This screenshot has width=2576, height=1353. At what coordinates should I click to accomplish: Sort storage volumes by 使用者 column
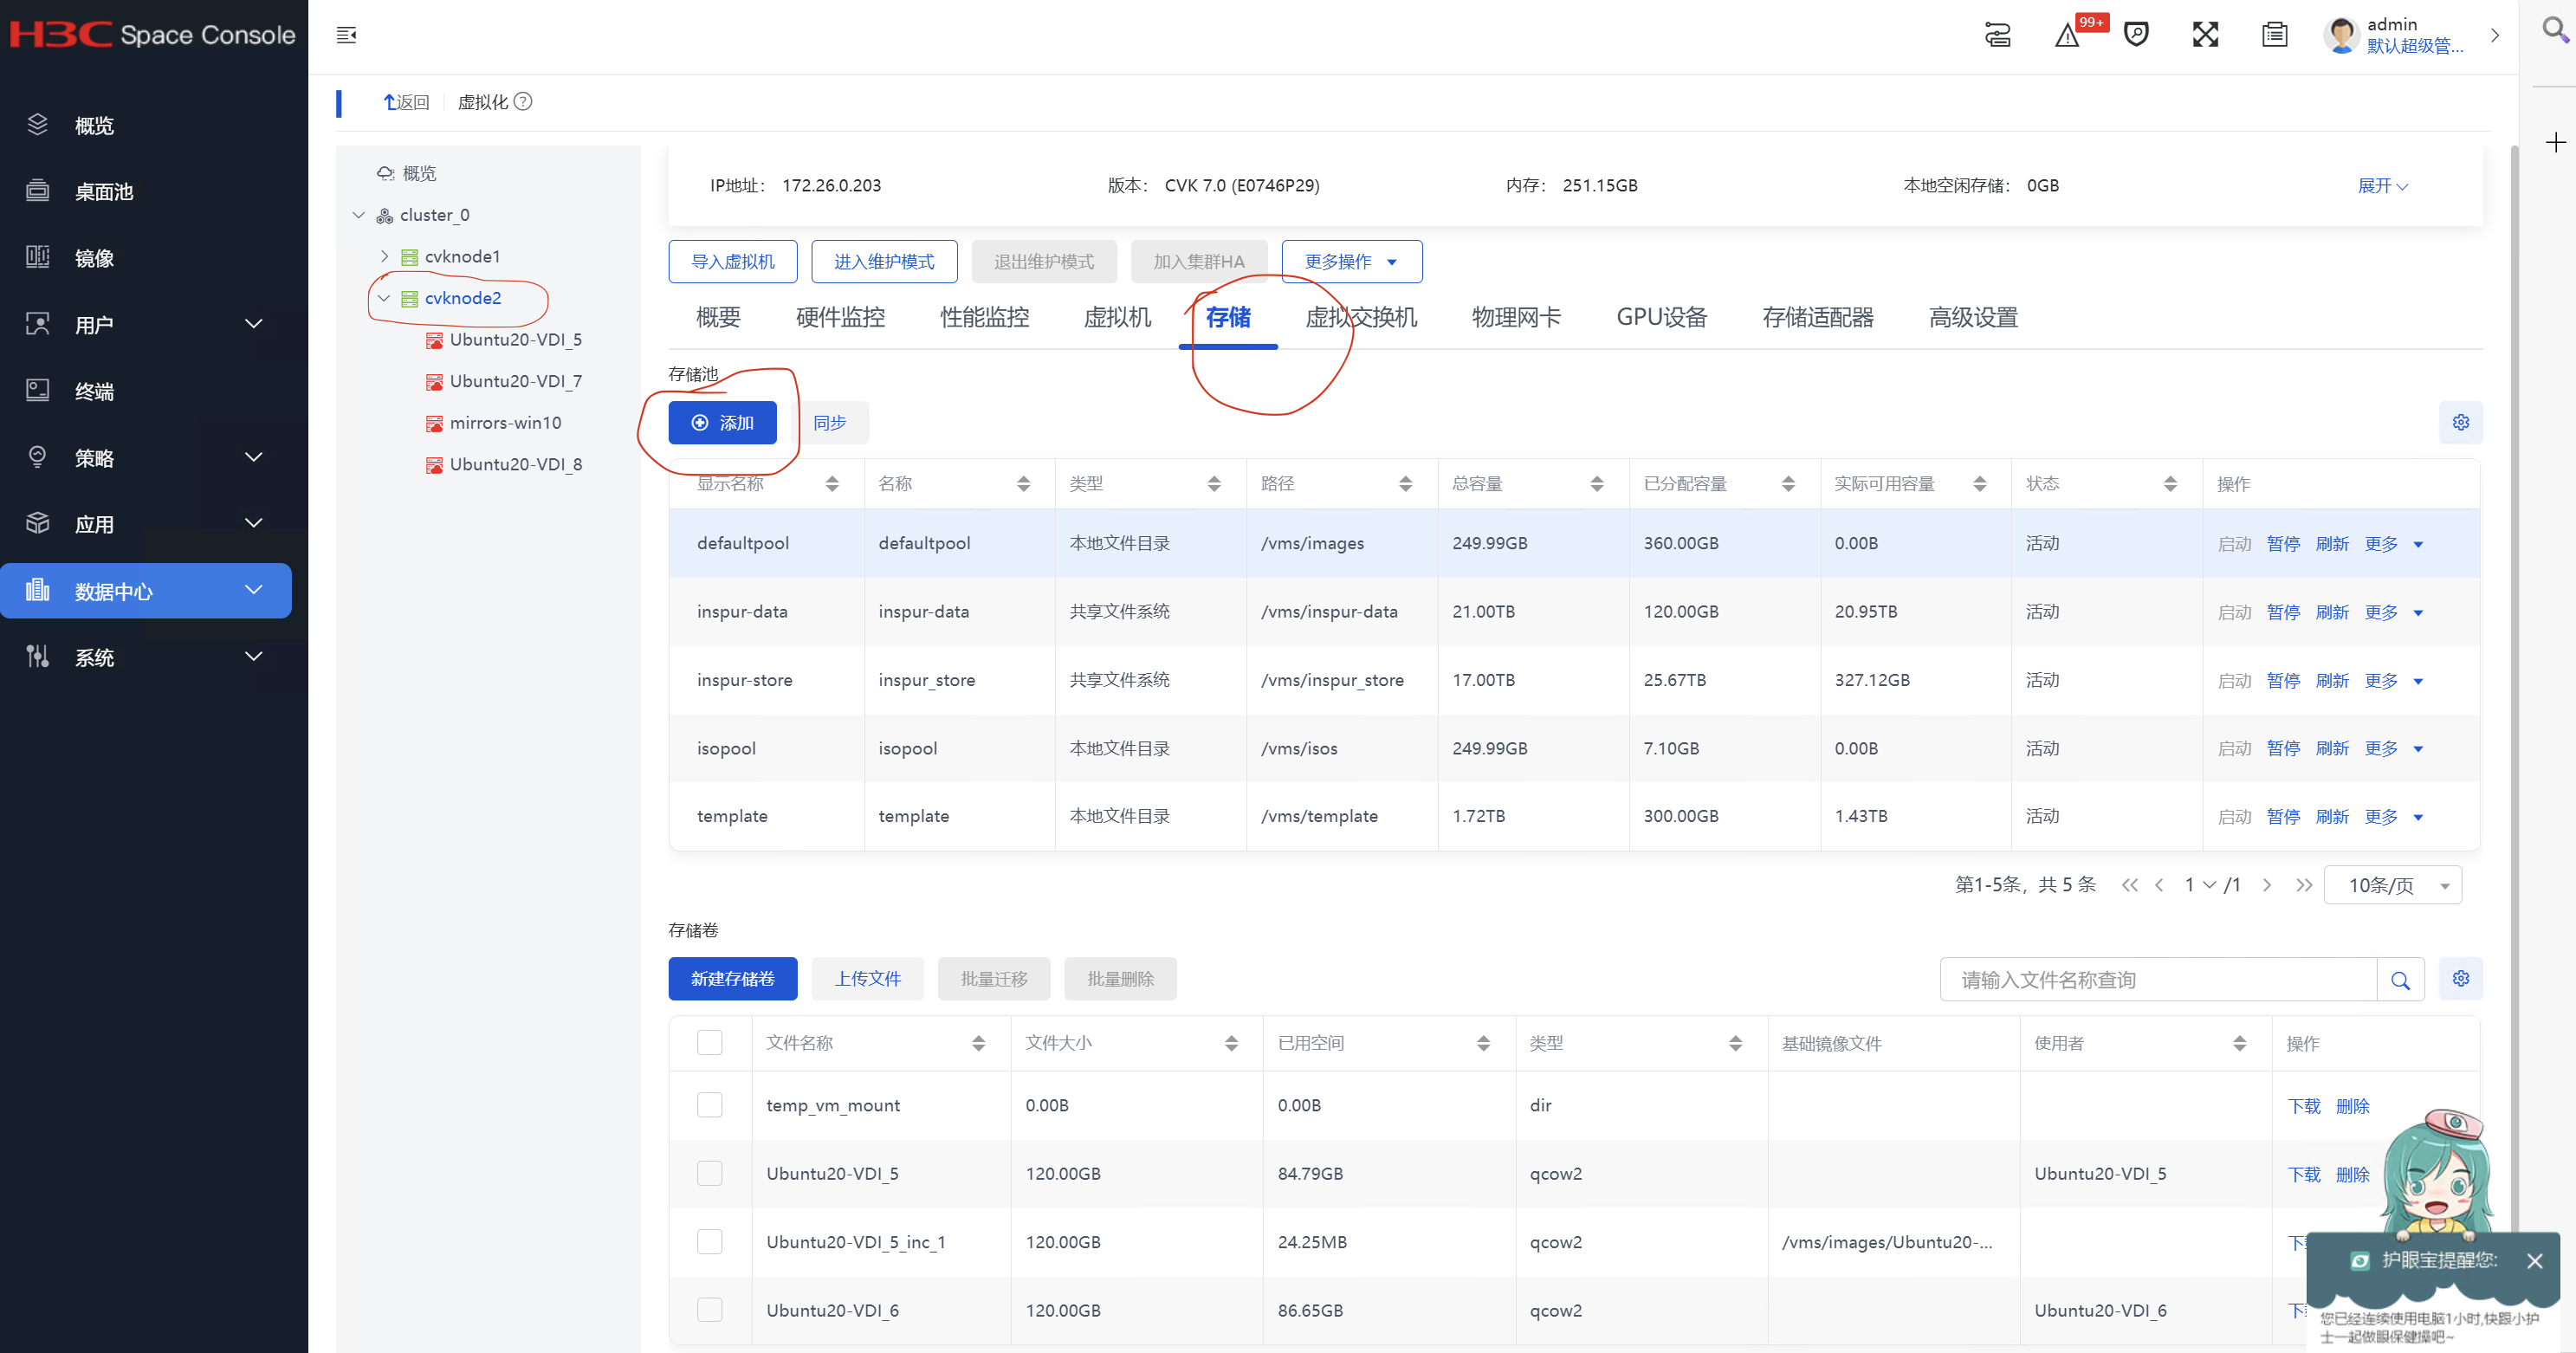coord(2239,1043)
